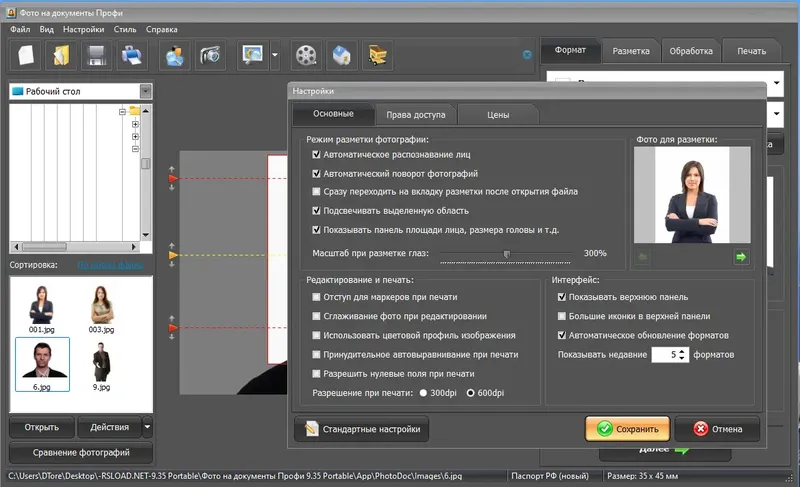Disable automatic face recognition checkbox
Screen dimensions: 800x487
pyautogui.click(x=316, y=155)
